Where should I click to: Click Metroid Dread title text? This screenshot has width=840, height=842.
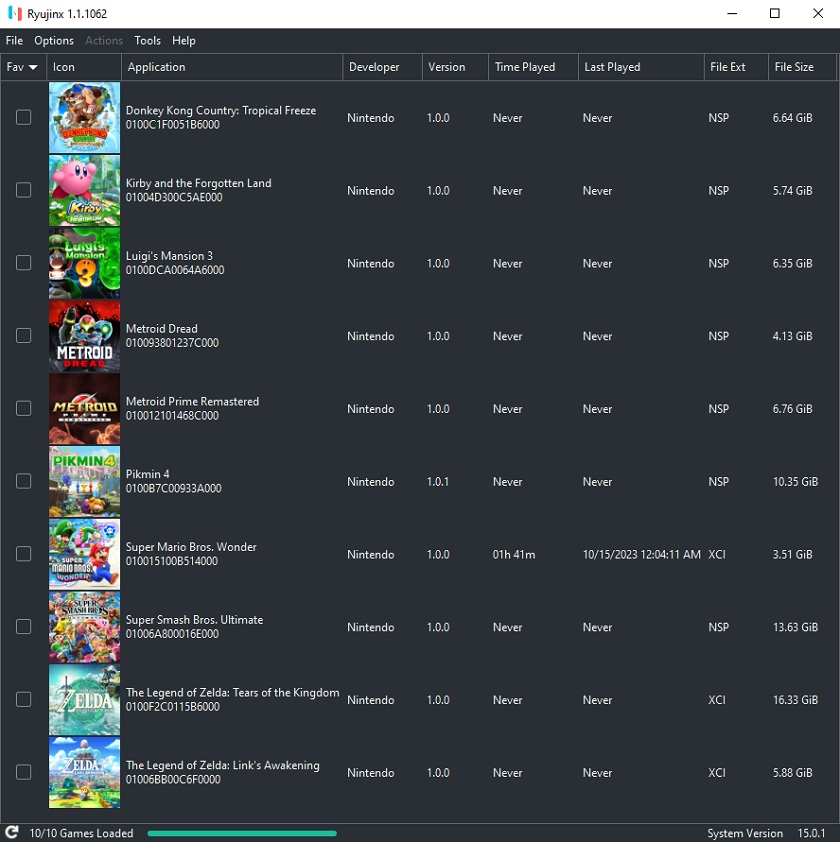(x=162, y=329)
